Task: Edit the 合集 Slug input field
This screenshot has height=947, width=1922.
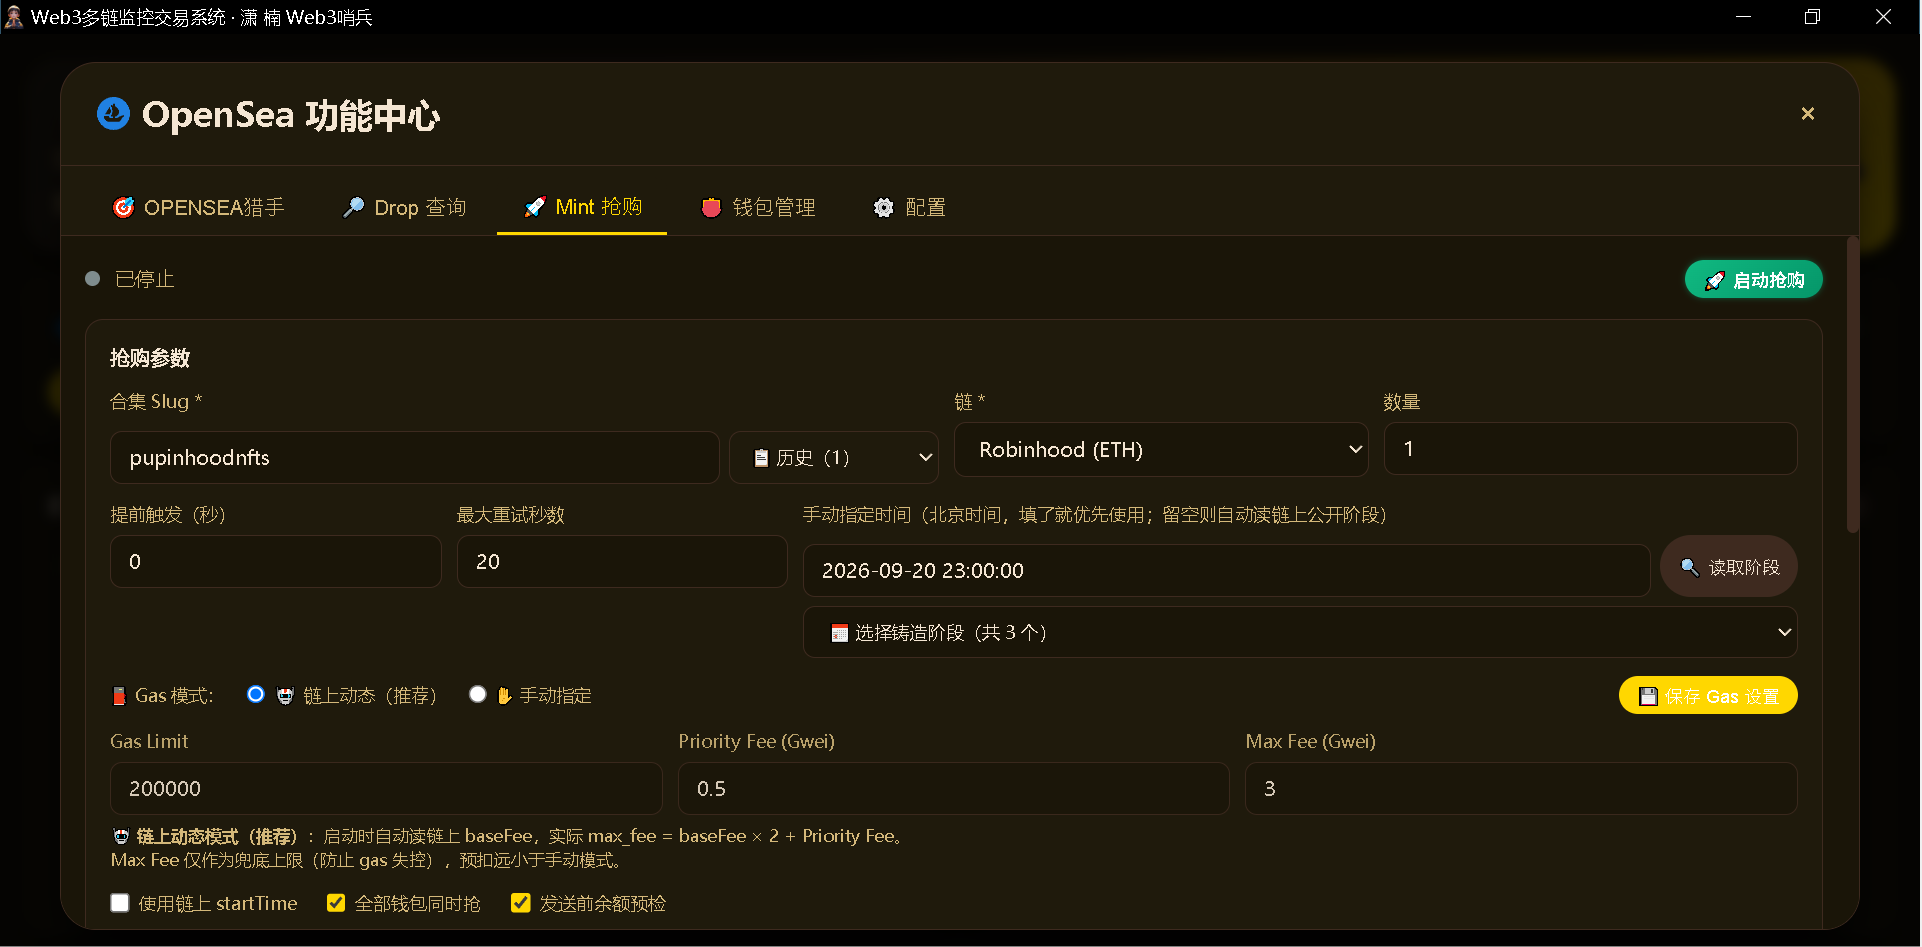Action: click(x=414, y=458)
